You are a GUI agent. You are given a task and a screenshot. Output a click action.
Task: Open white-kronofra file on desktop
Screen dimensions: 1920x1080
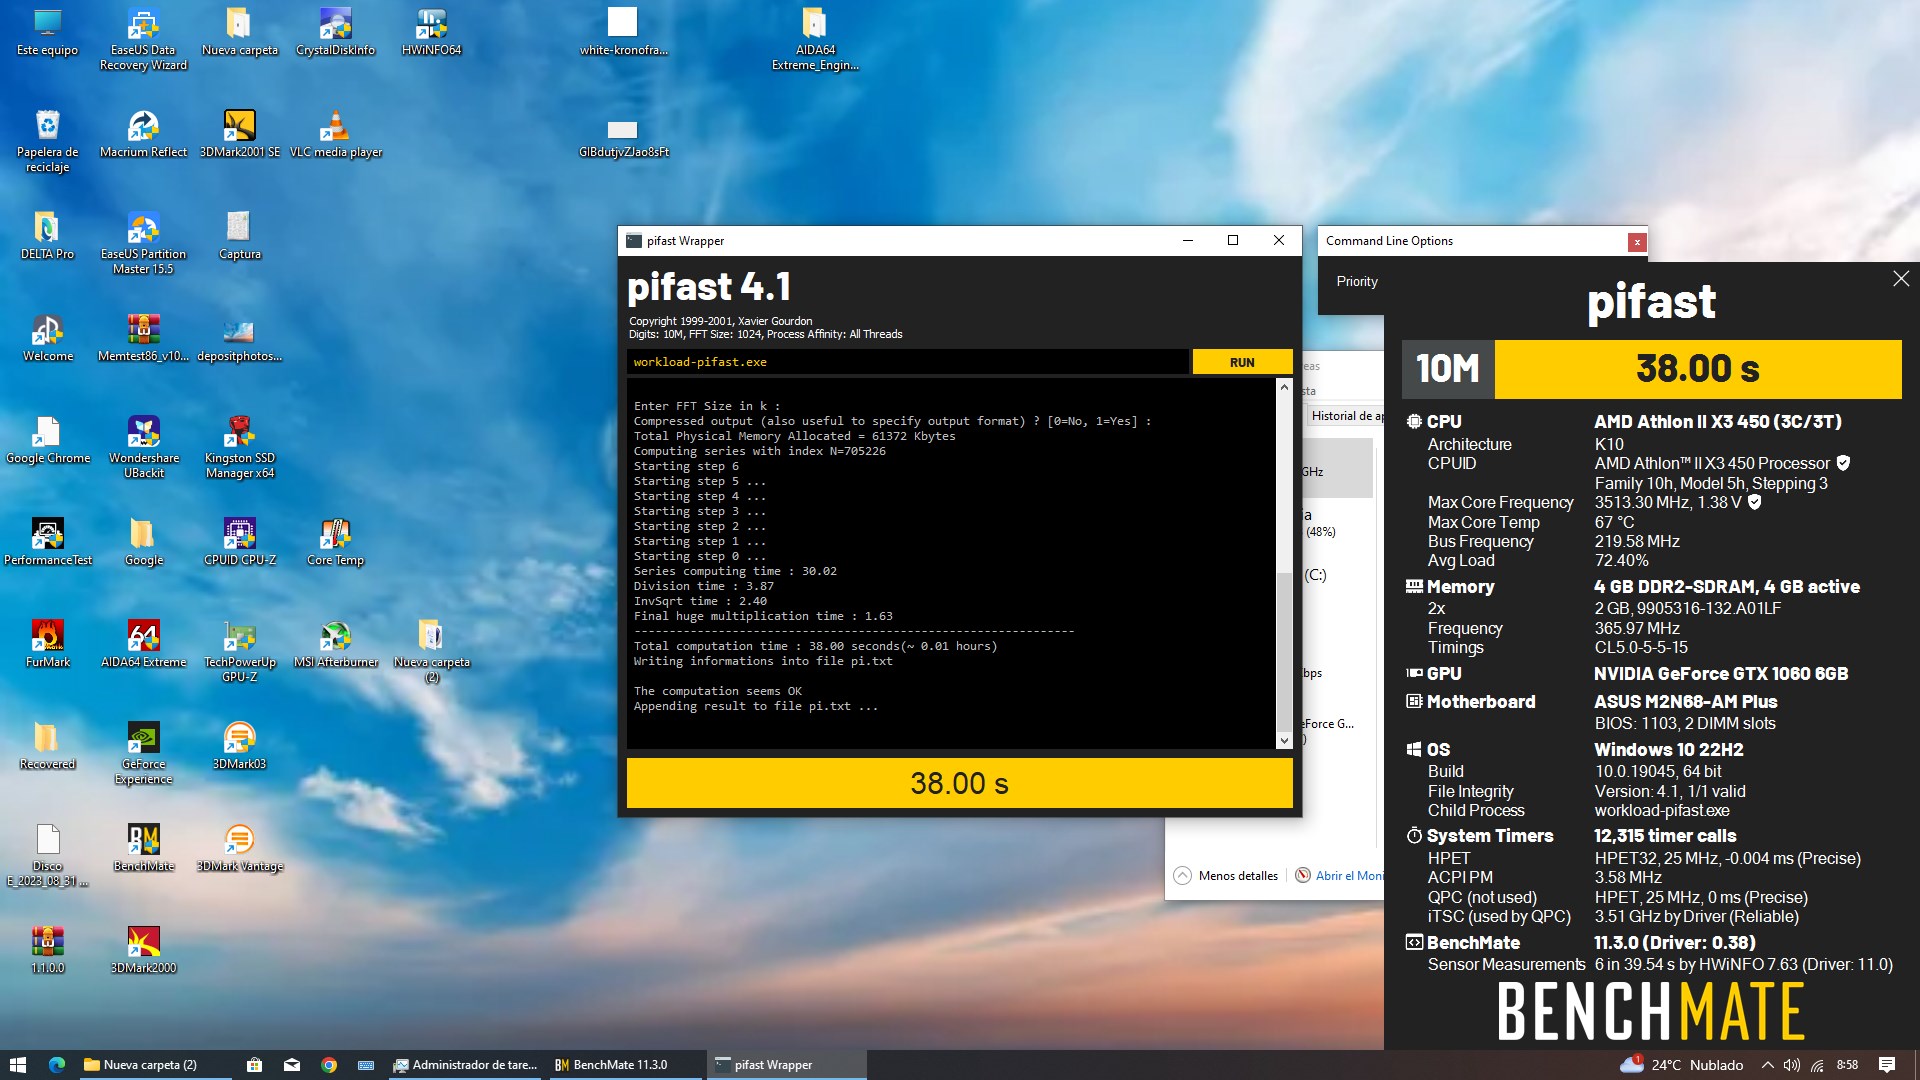pos(622,32)
